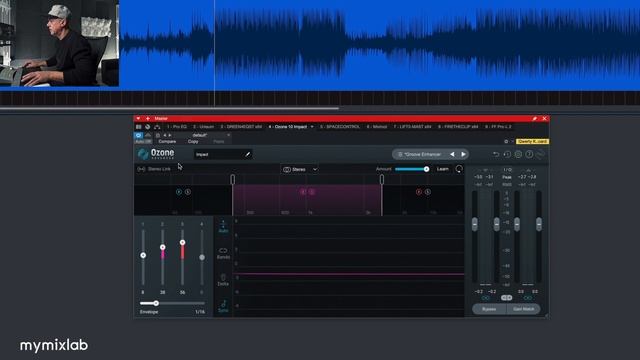Toggle input gain link icon

(x=485, y=298)
